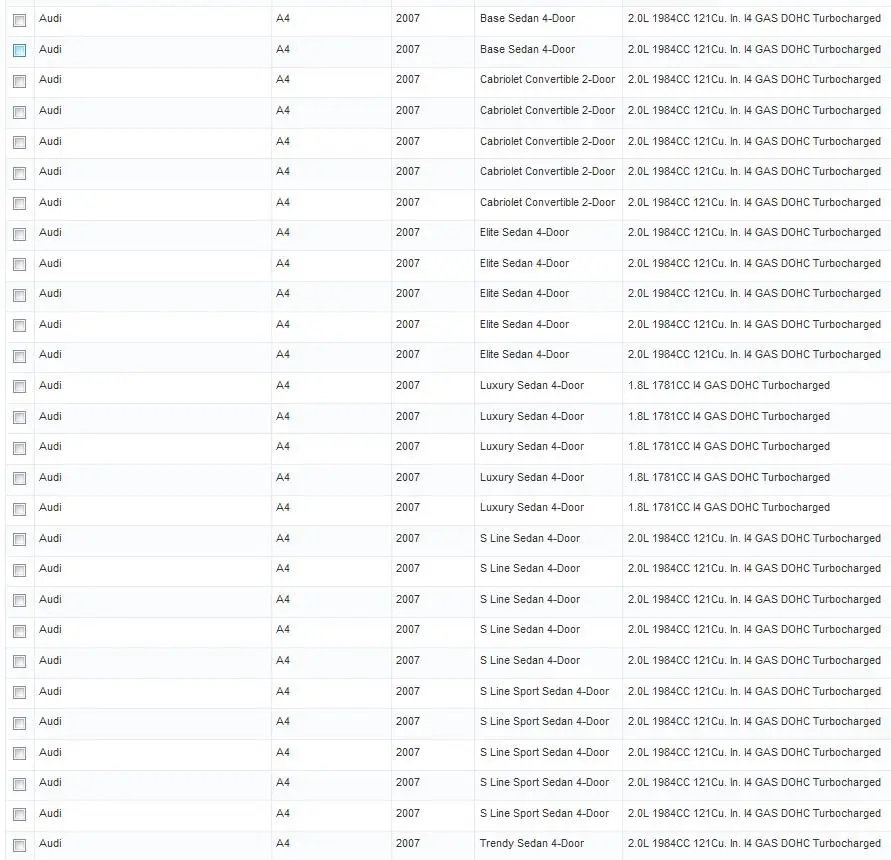Check the last S Line Sport Sedan row's box
Viewport: 891px width, 860px height.
click(19, 815)
